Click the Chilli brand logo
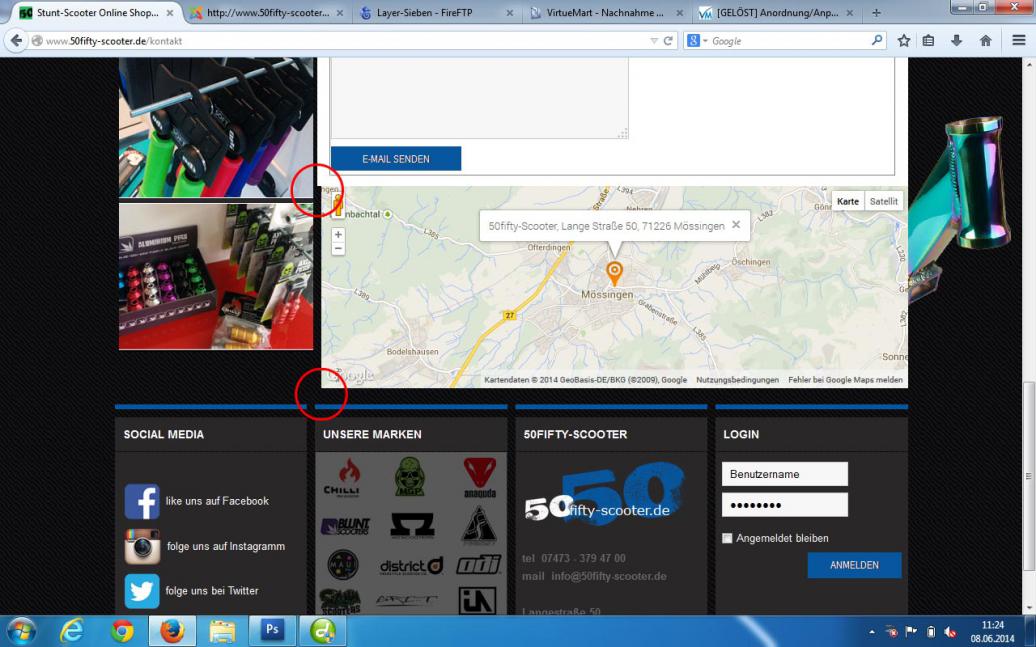The height and width of the screenshot is (647, 1036). coord(342,477)
